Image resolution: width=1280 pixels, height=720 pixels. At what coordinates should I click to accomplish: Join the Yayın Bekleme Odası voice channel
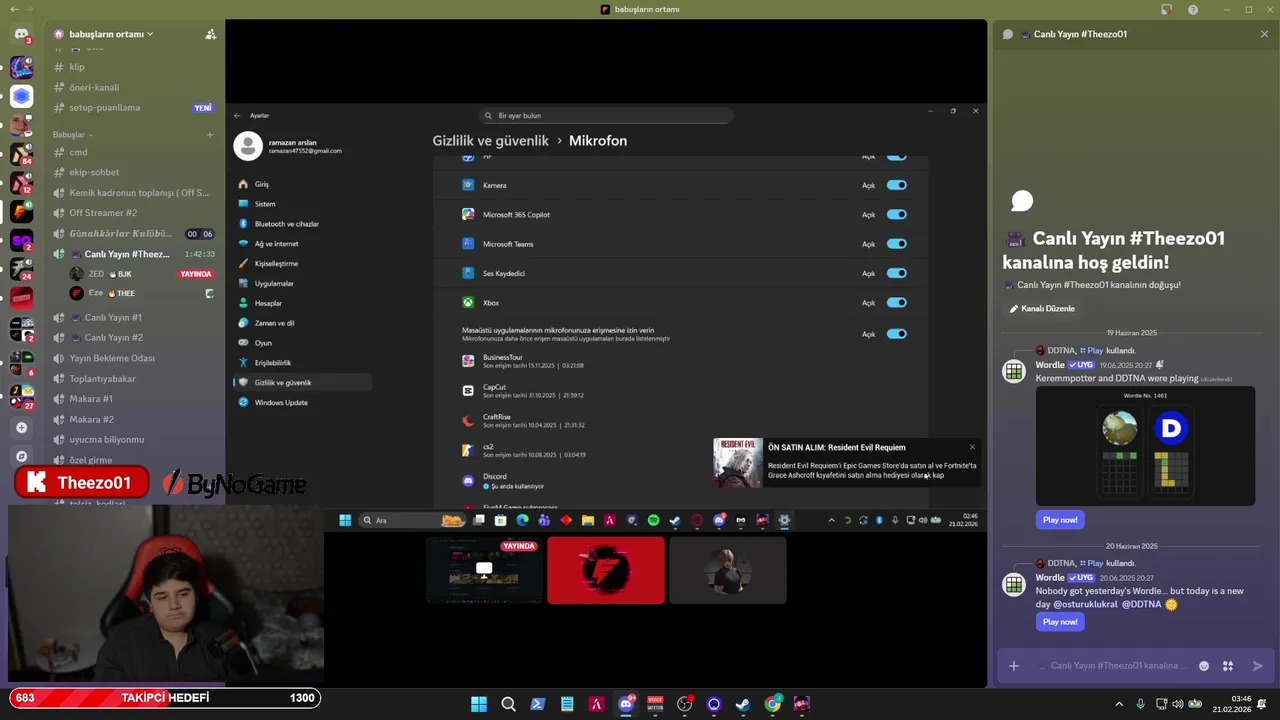(135, 358)
